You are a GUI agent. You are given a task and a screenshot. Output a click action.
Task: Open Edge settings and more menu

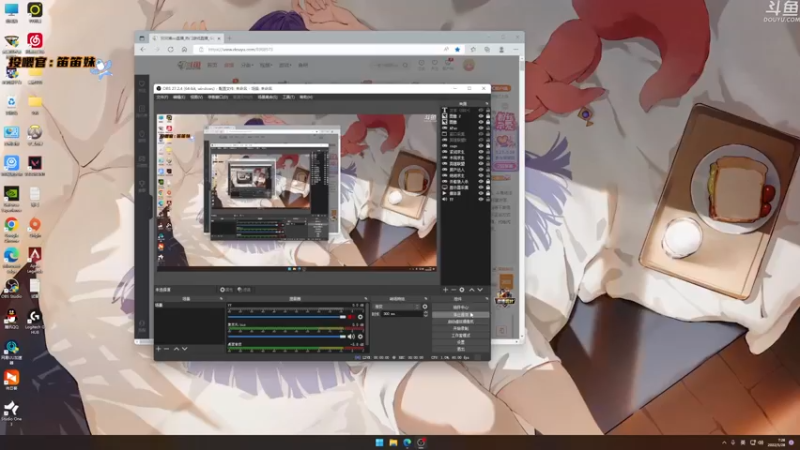point(516,49)
